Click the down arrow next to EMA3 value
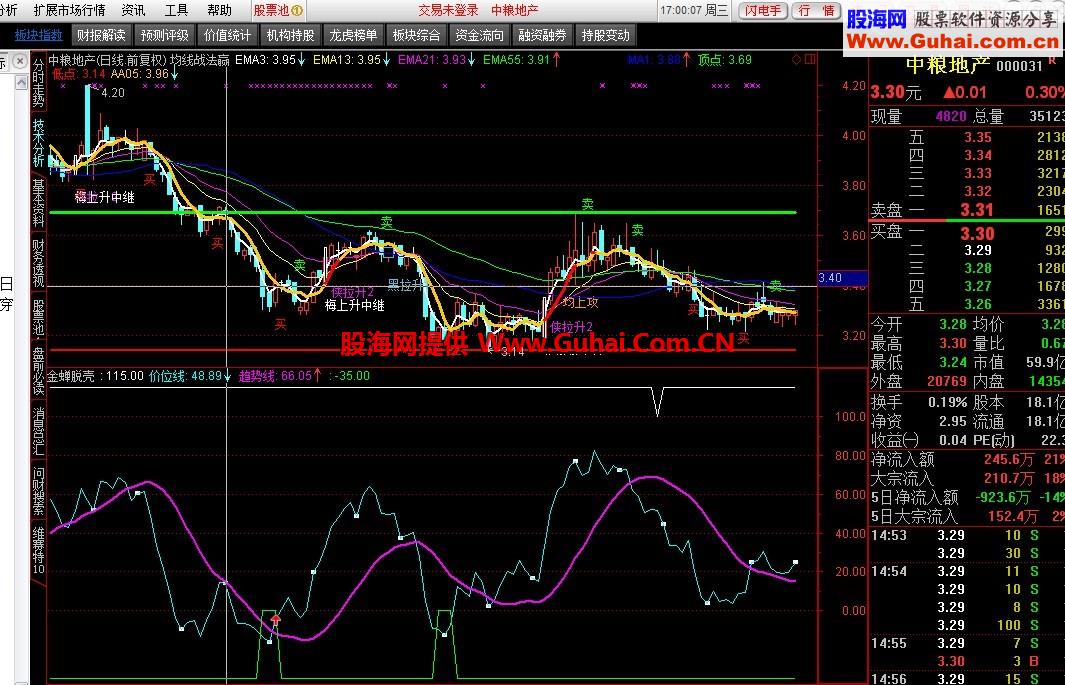Viewport: 1065px width, 685px height. (x=302, y=60)
